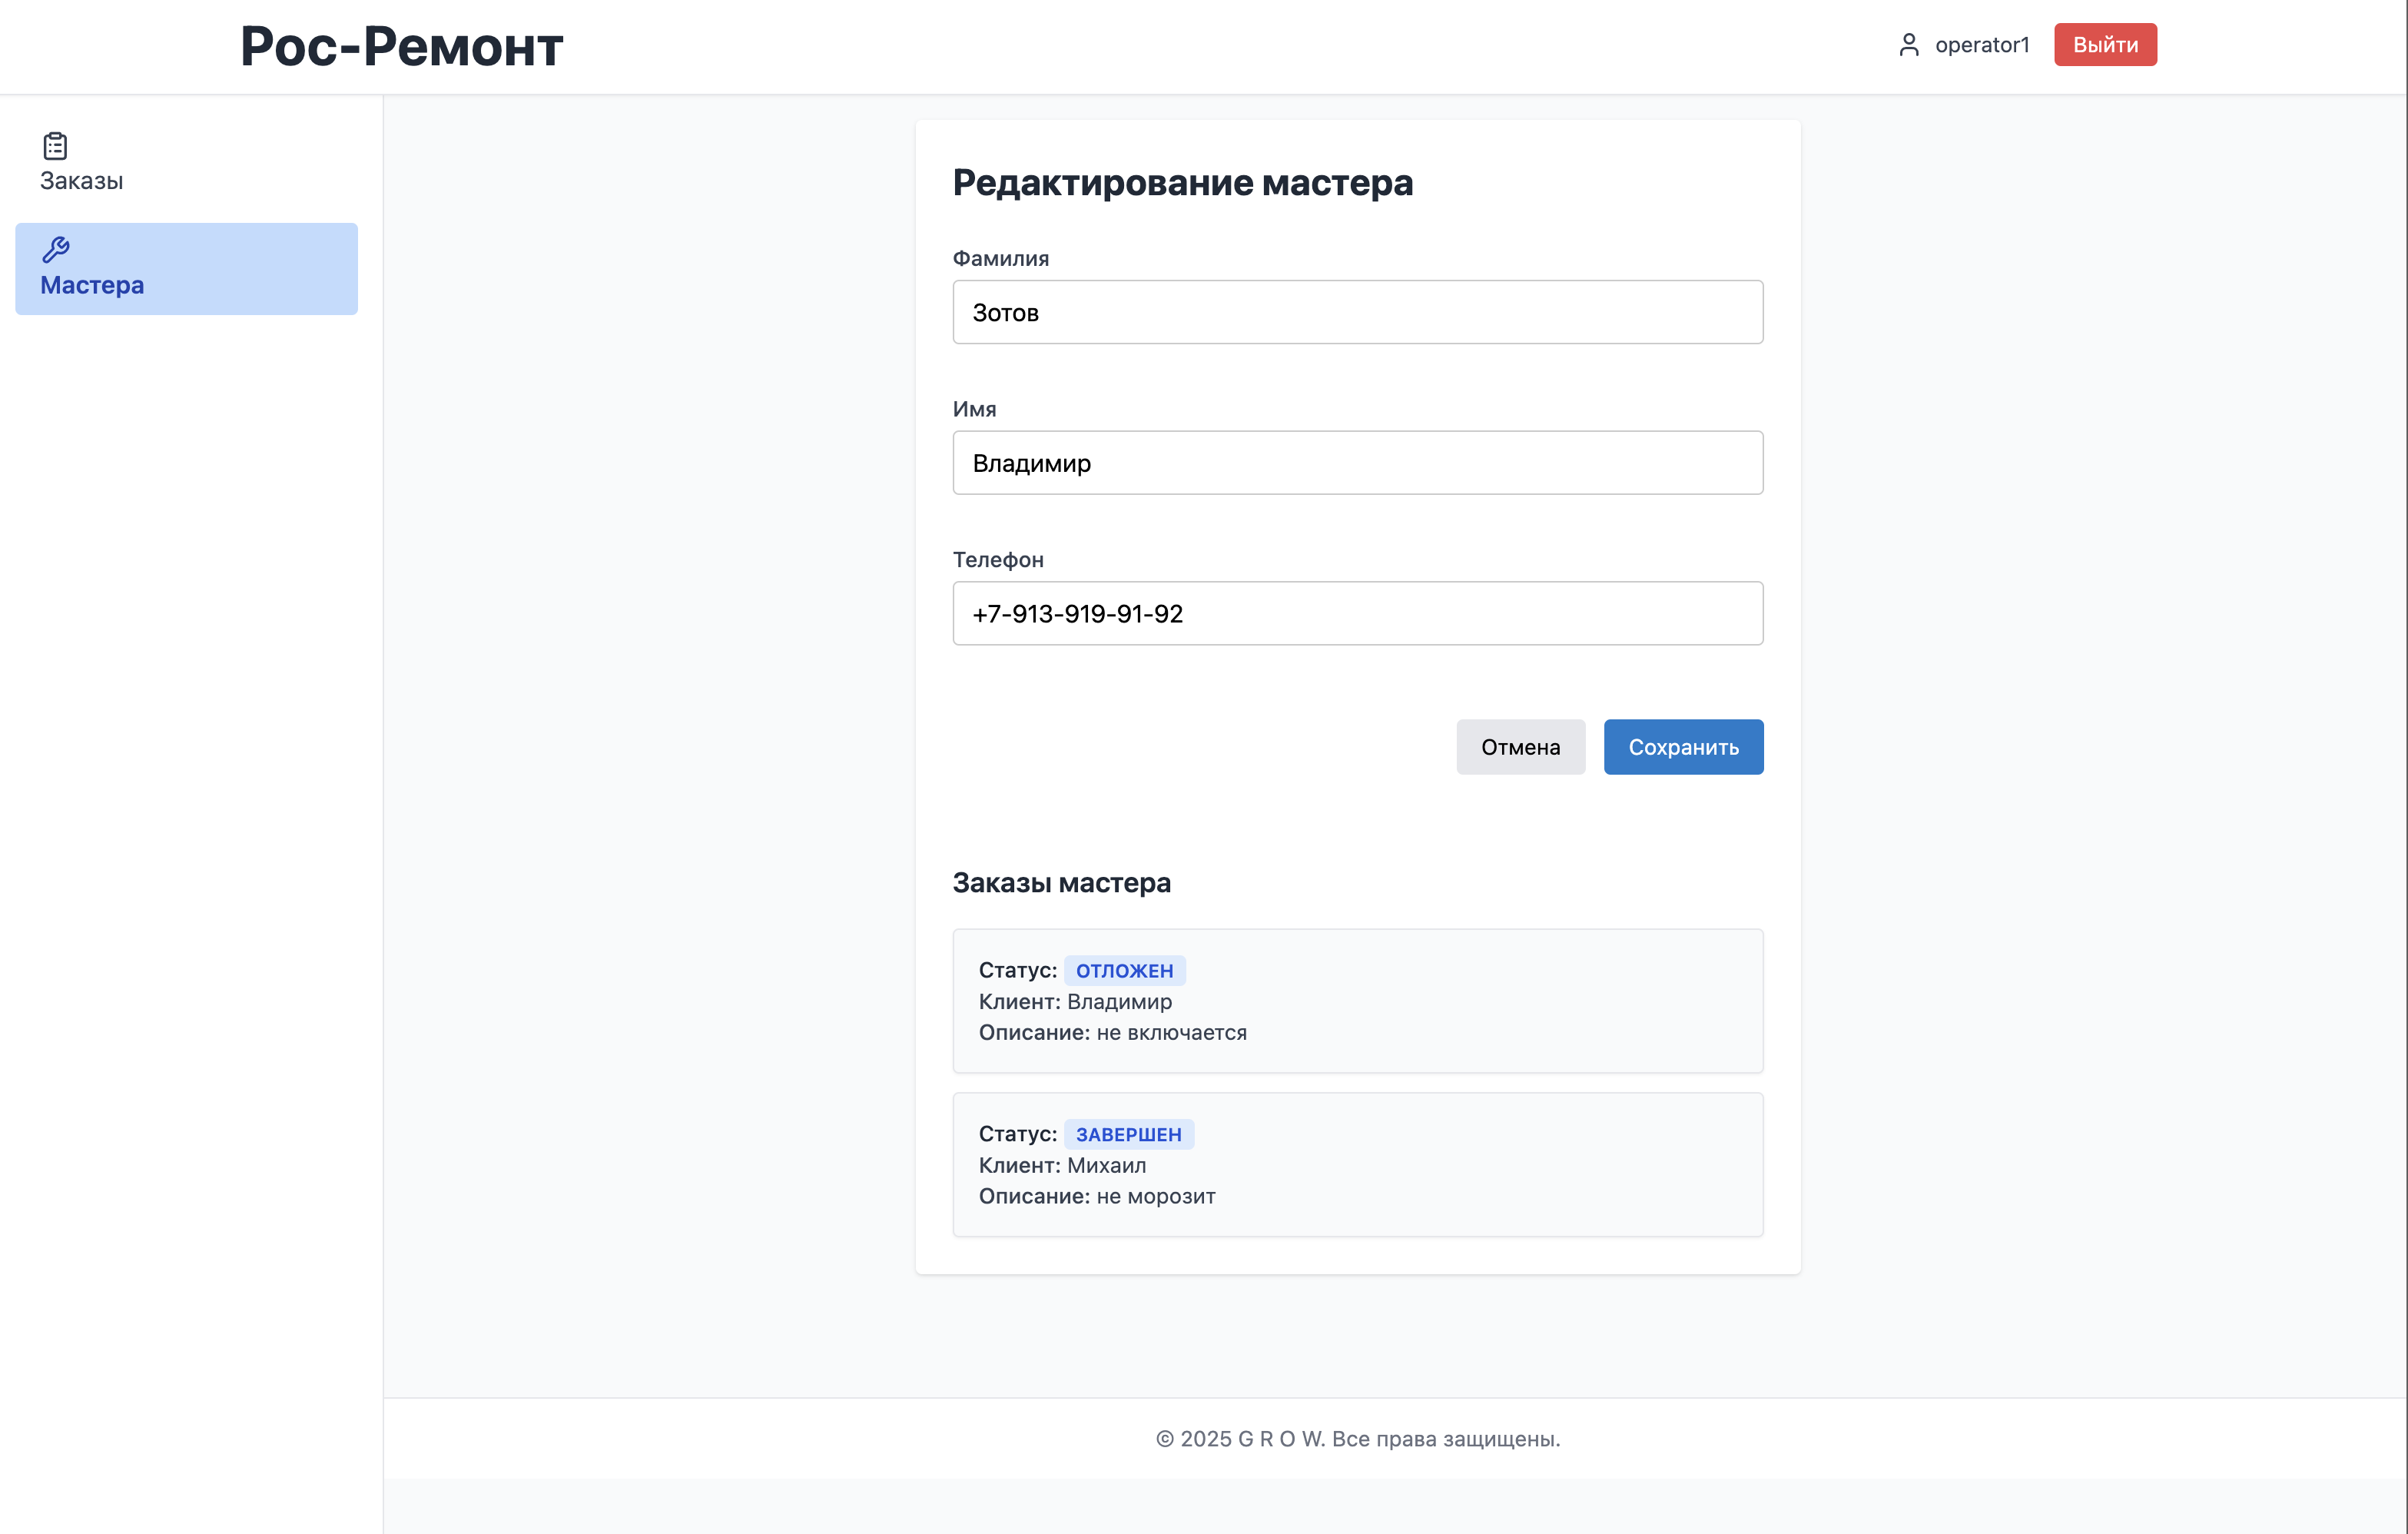Focus the Имя field containing Владимир

pyautogui.click(x=1357, y=463)
